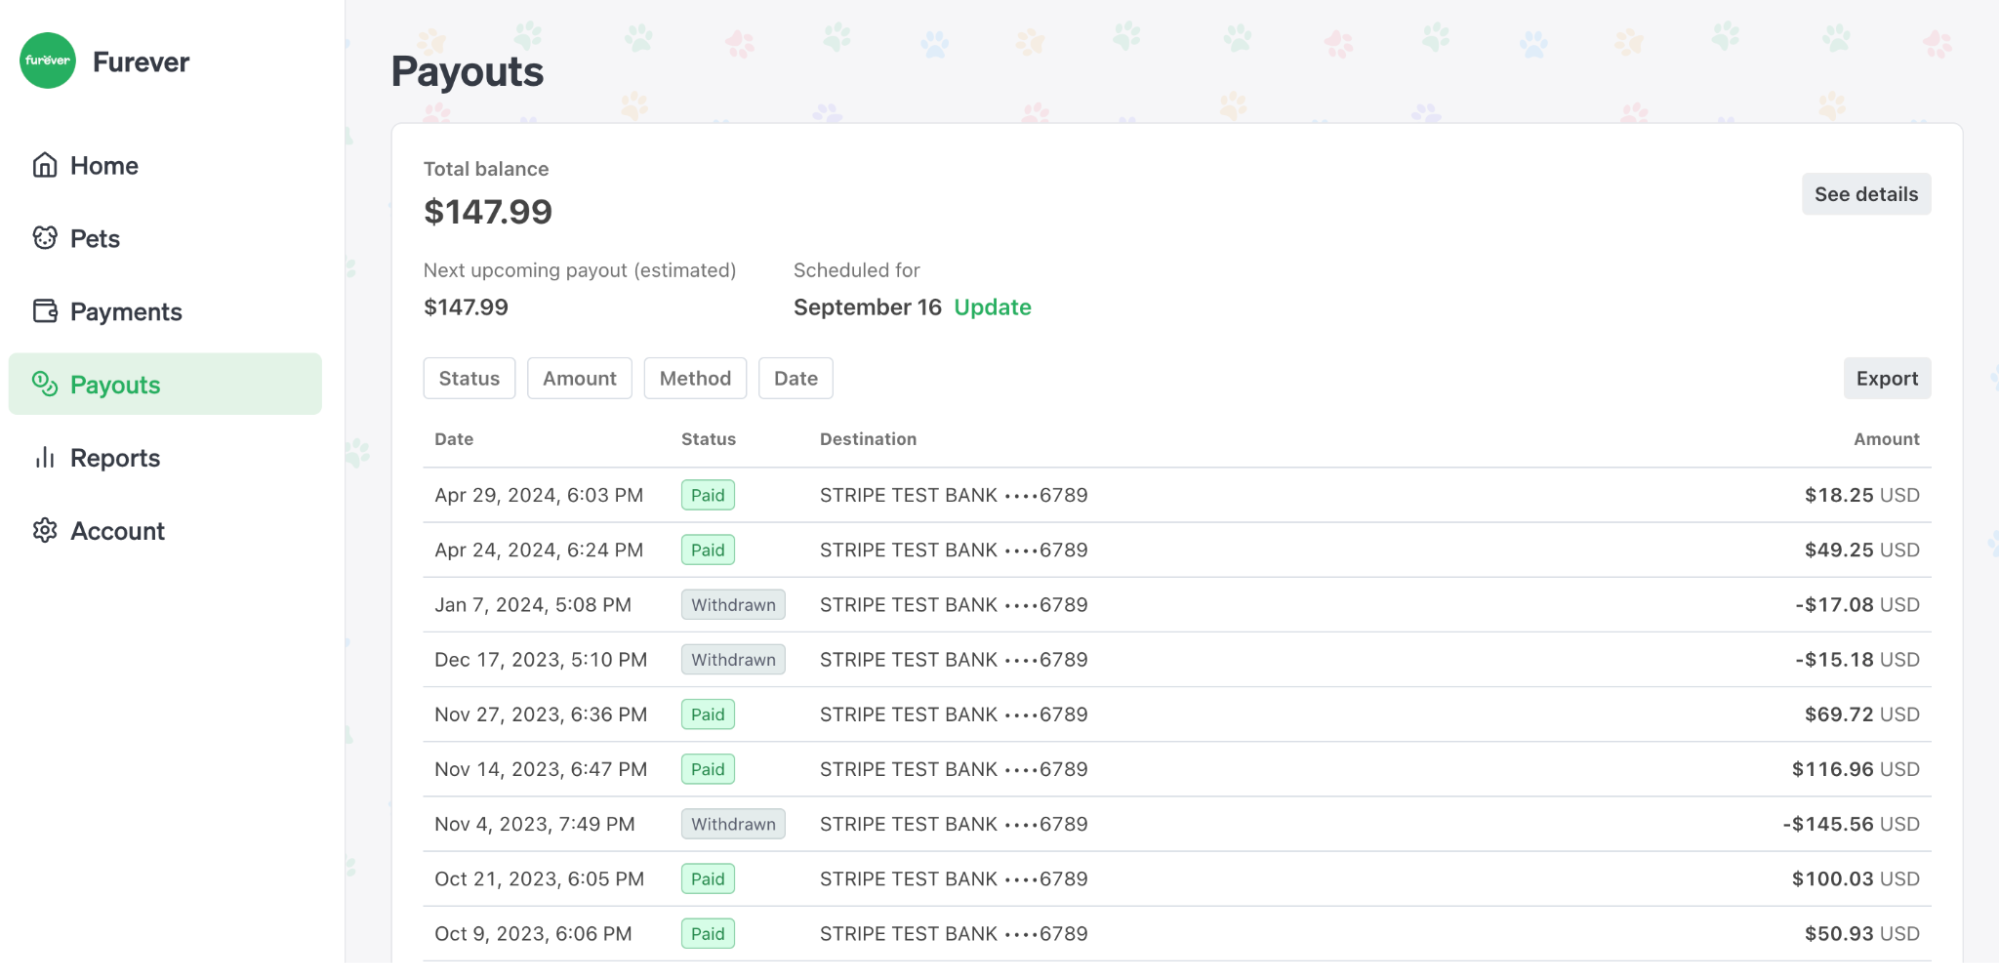Click the Paid badge for Apr 24, 2024
This screenshot has width=1999, height=964.
[708, 550]
